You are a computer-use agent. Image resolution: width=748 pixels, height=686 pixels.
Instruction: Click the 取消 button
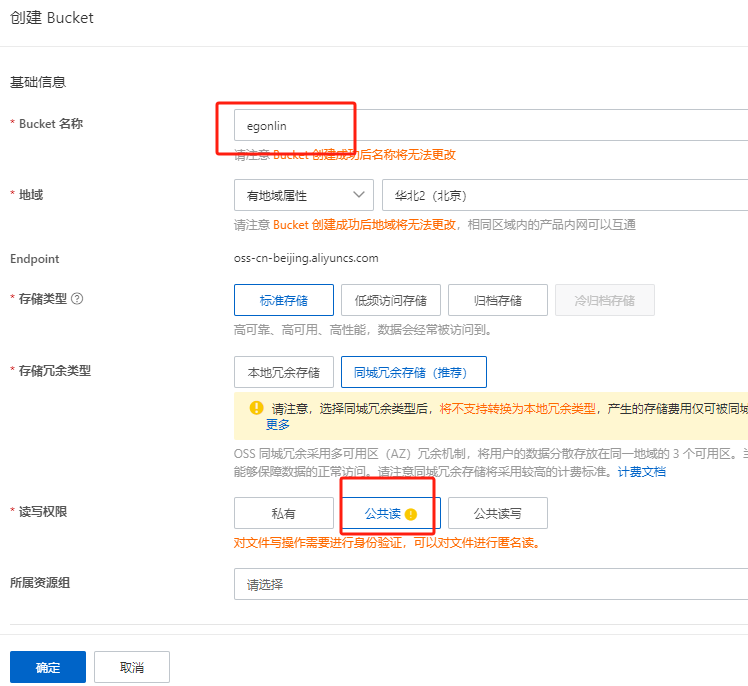[x=131, y=667]
